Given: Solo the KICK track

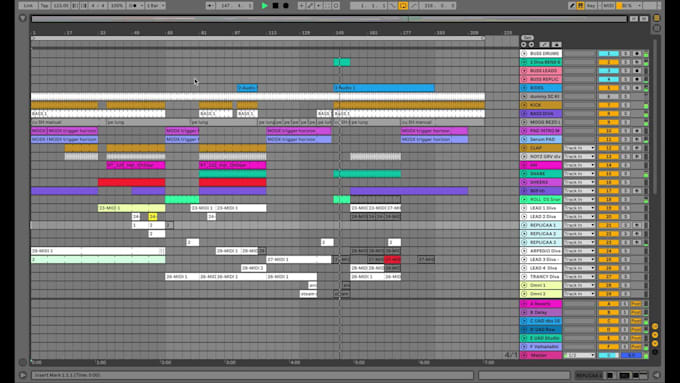Looking at the screenshot, I should [625, 105].
